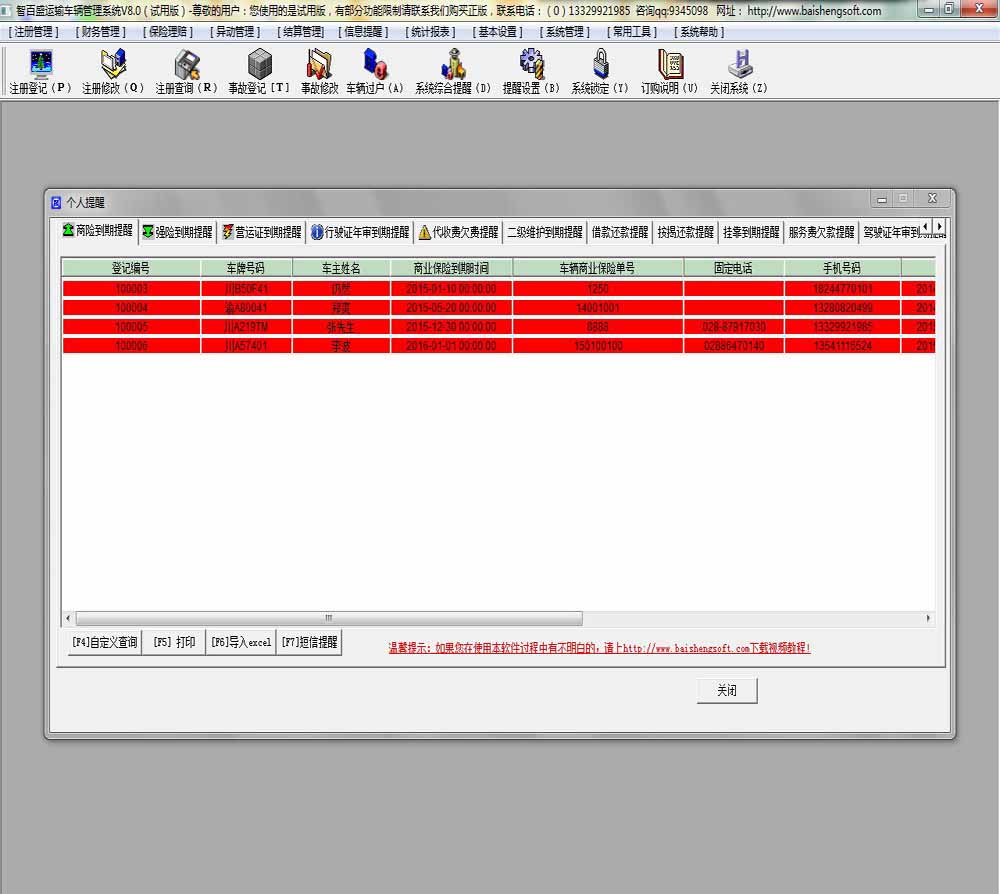Select the row with 登记编号 100006
The image size is (1000, 894).
499,346
